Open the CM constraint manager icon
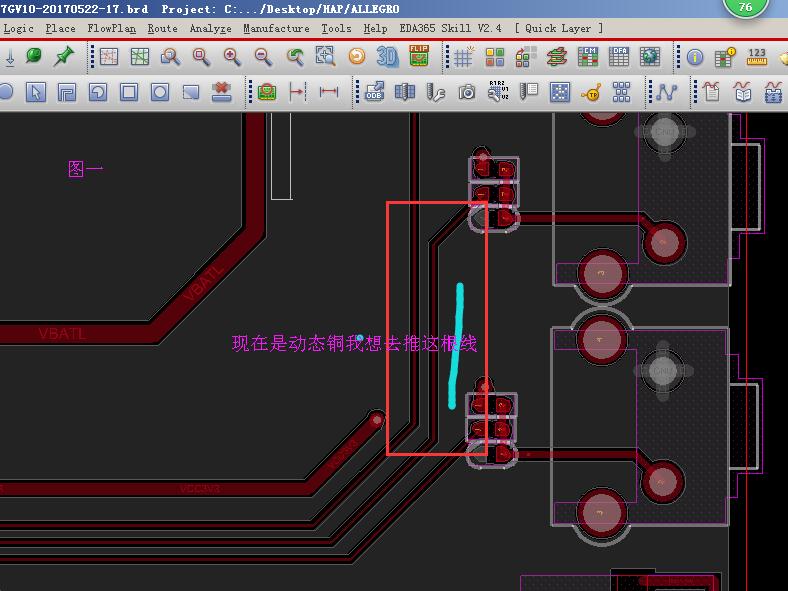 click(x=588, y=57)
